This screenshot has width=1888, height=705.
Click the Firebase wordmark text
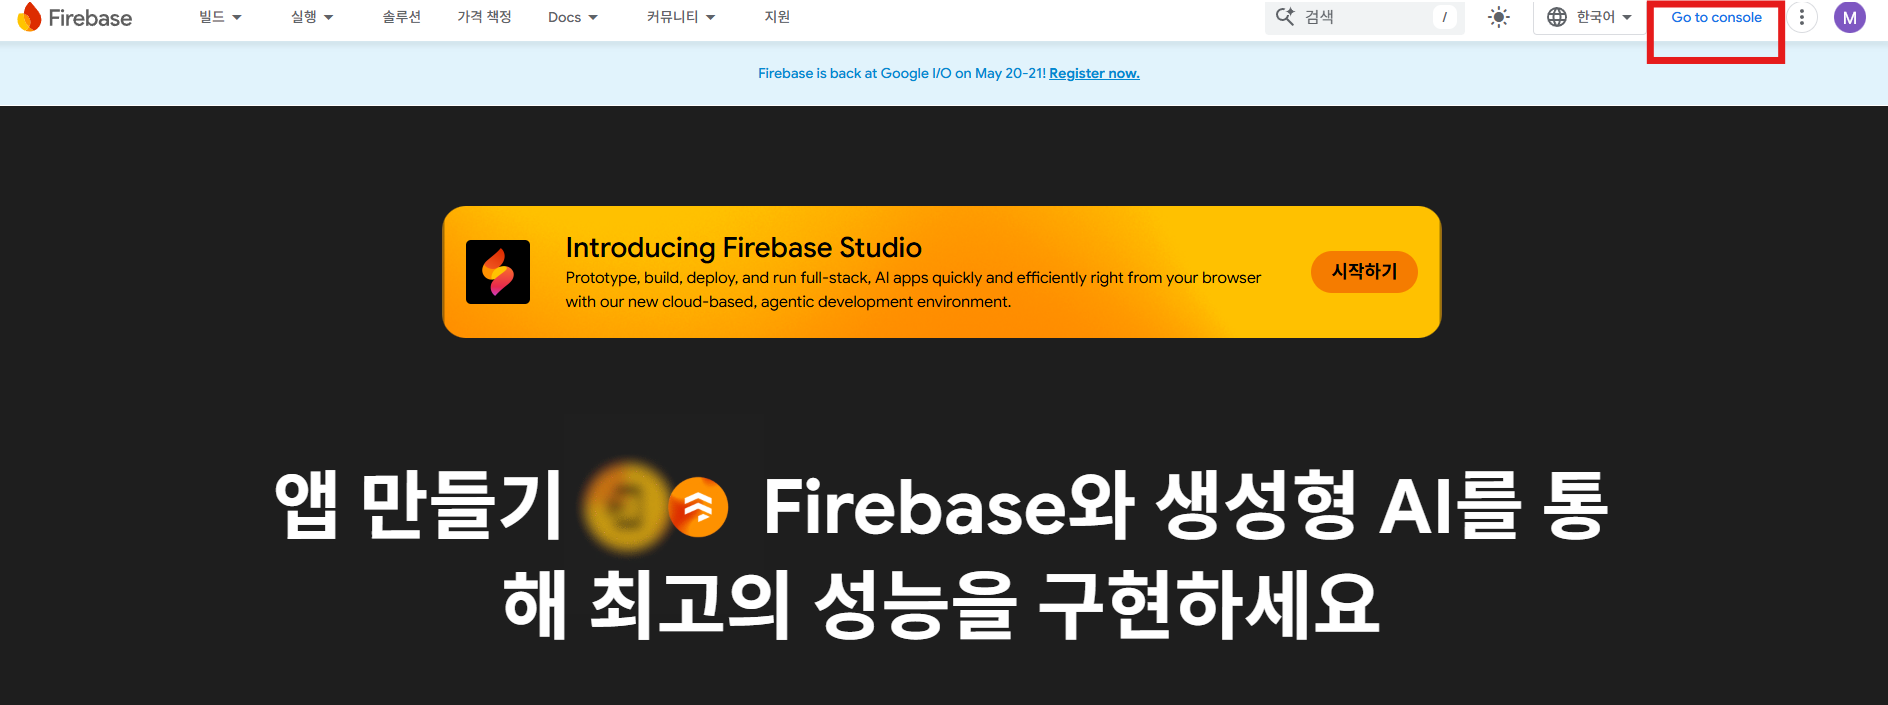click(x=90, y=18)
